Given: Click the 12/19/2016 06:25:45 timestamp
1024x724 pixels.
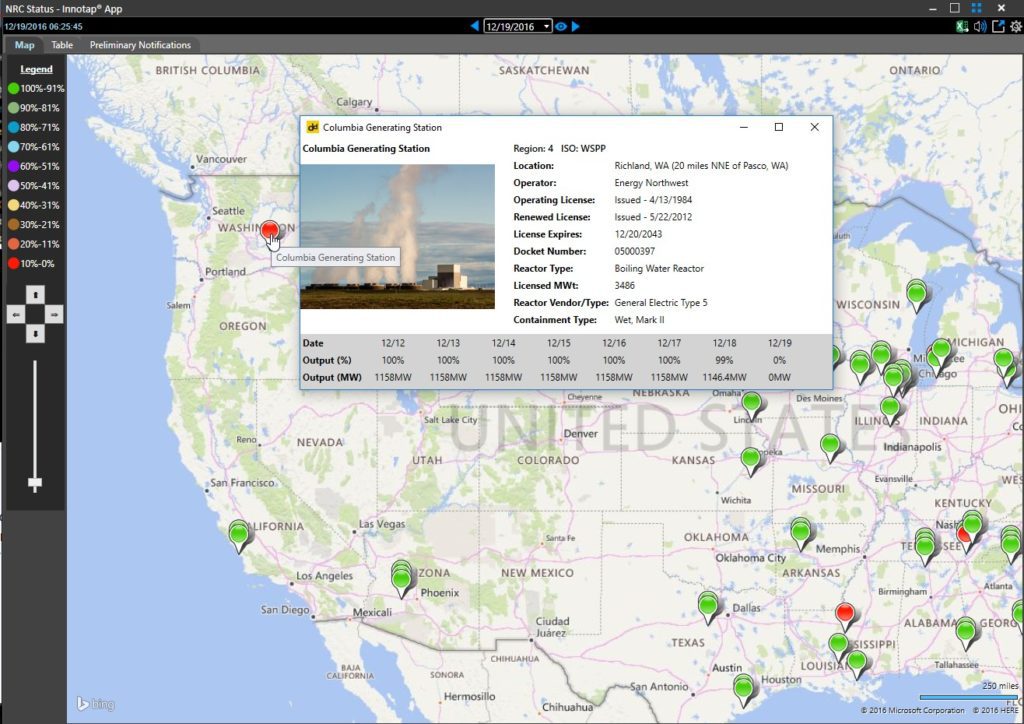Looking at the screenshot, I should (x=43, y=27).
